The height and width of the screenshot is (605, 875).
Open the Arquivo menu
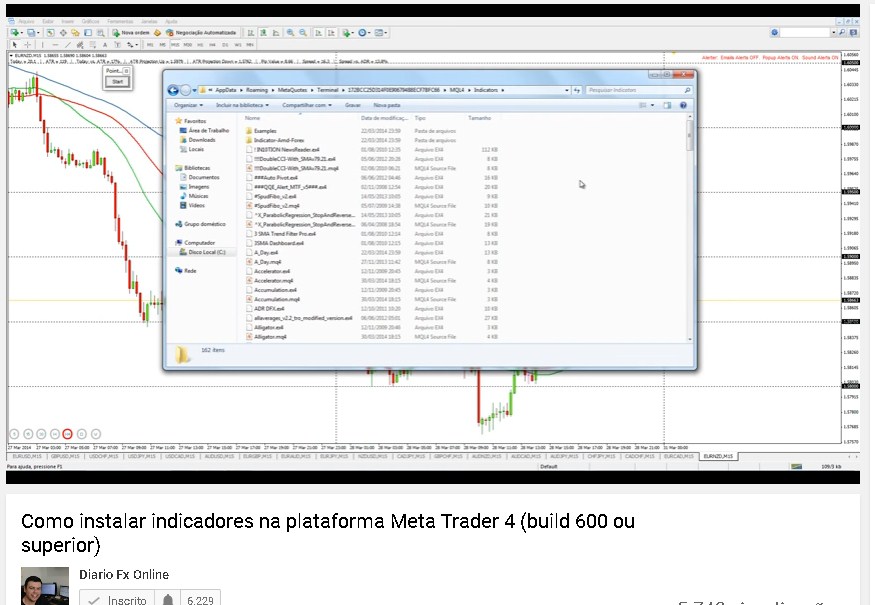(x=26, y=21)
